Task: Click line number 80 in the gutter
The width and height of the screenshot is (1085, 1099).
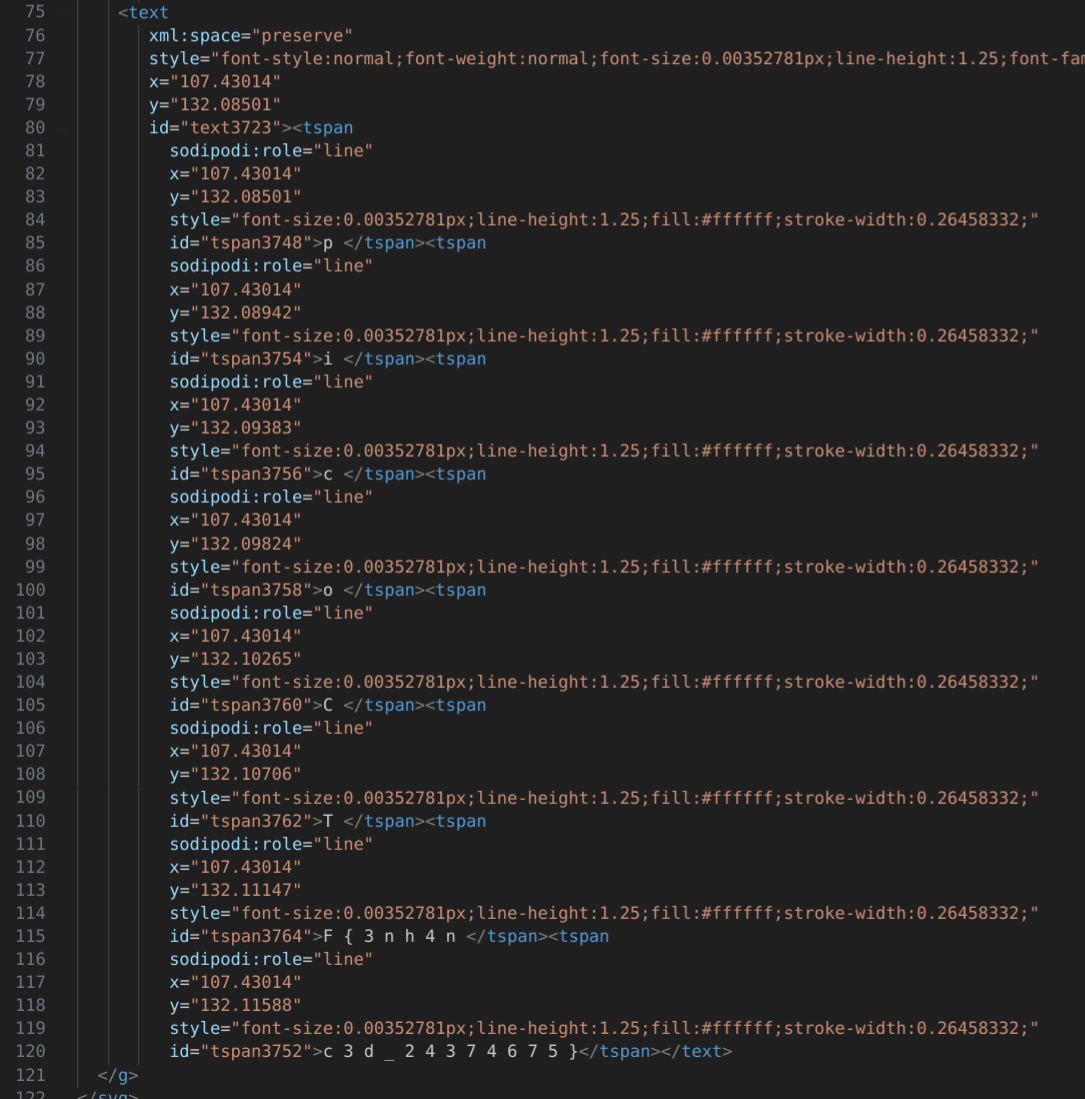Action: point(35,128)
